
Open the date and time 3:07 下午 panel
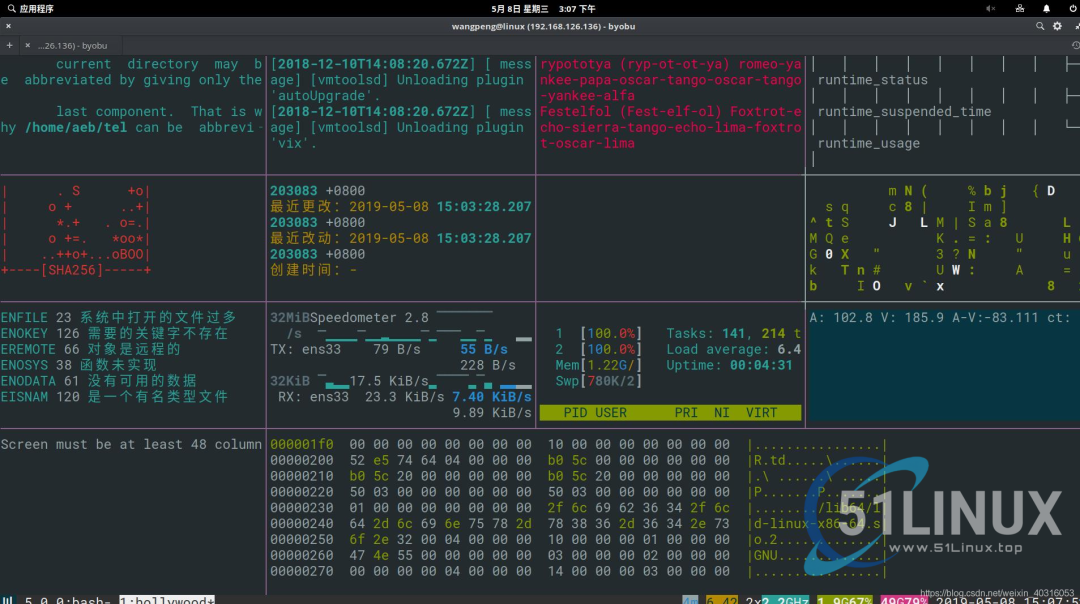pos(543,9)
